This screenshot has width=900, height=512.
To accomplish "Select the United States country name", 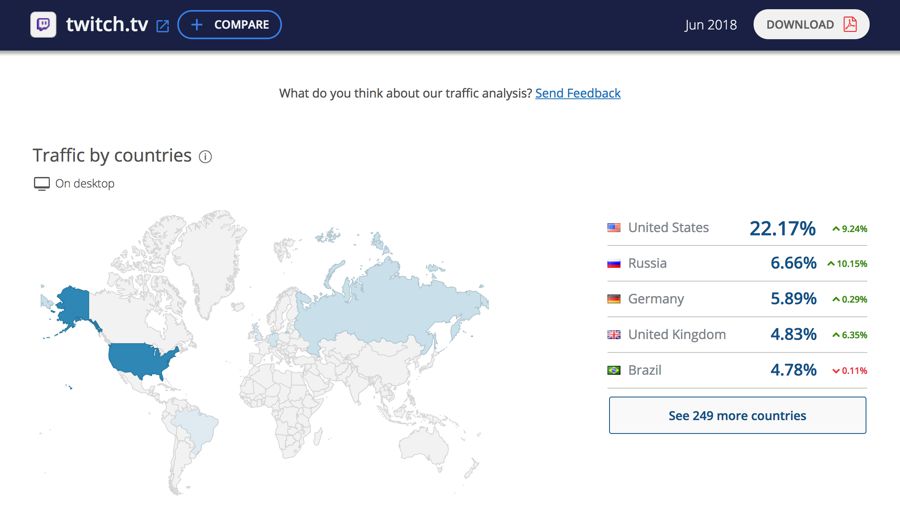I will (x=668, y=227).
